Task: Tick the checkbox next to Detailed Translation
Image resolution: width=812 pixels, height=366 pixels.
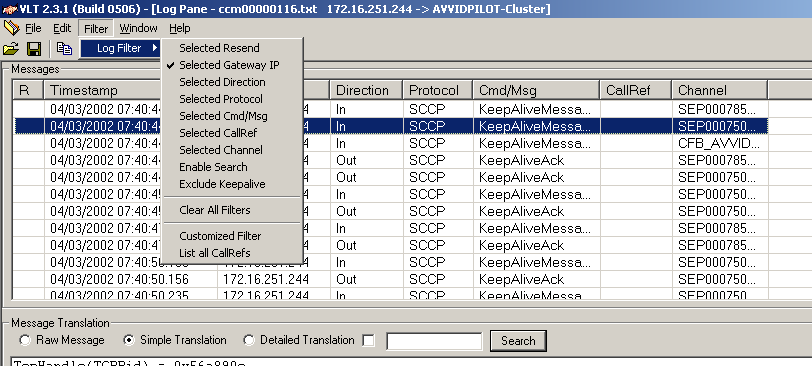Action: click(368, 341)
